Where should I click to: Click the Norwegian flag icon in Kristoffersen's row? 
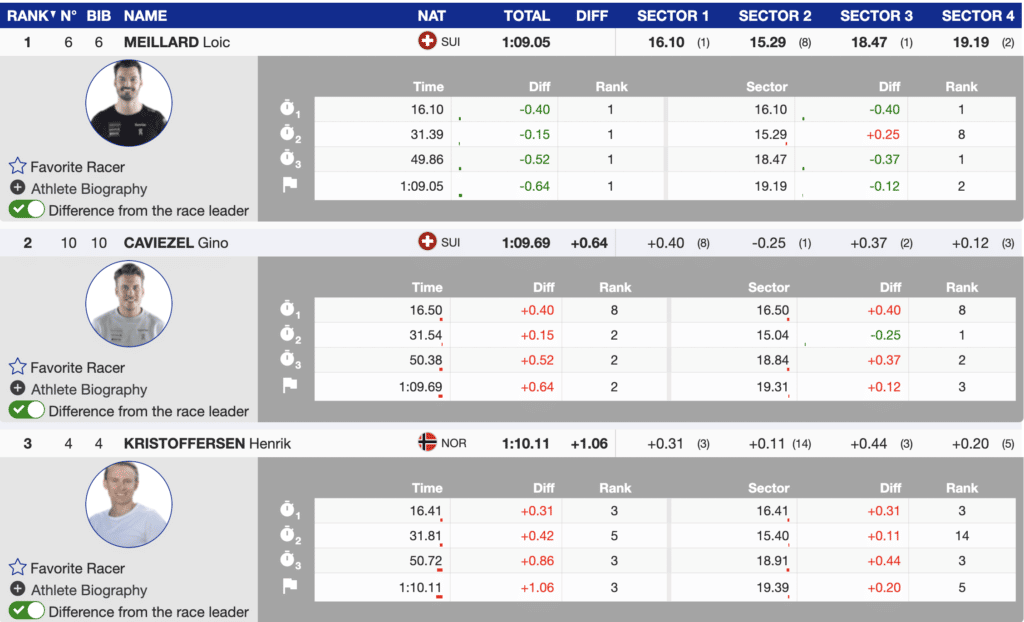tap(427, 443)
